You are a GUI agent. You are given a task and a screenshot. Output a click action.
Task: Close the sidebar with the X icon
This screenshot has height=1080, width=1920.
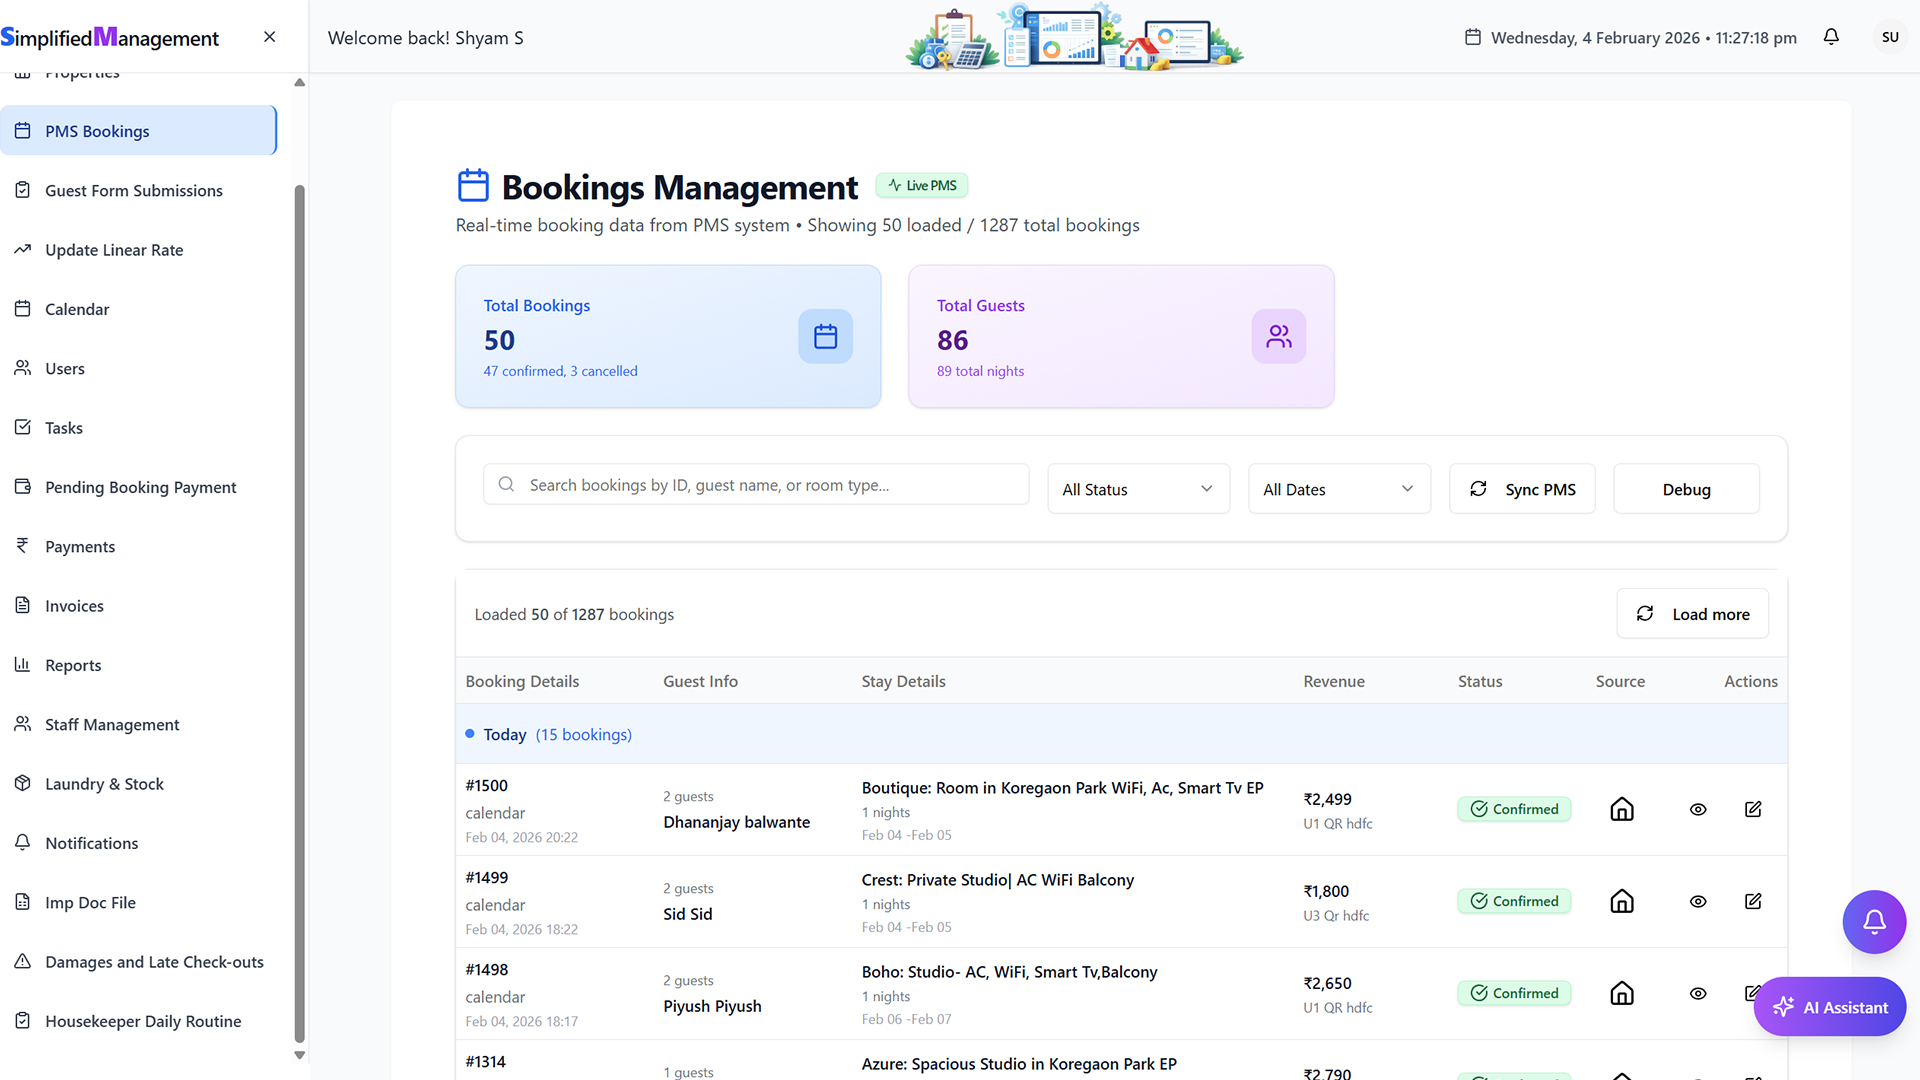pos(269,37)
